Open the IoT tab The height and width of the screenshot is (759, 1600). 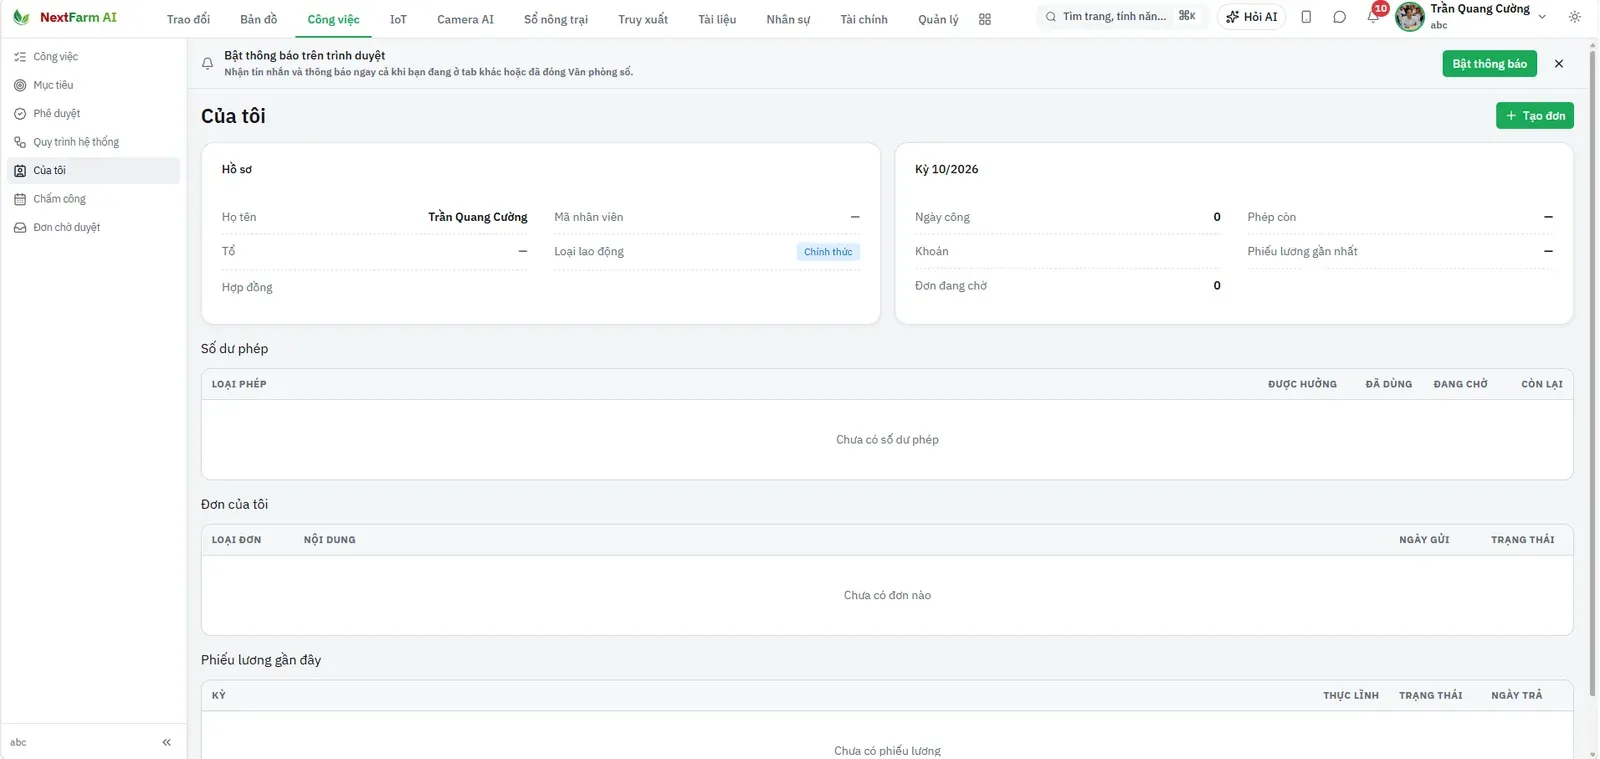point(398,19)
